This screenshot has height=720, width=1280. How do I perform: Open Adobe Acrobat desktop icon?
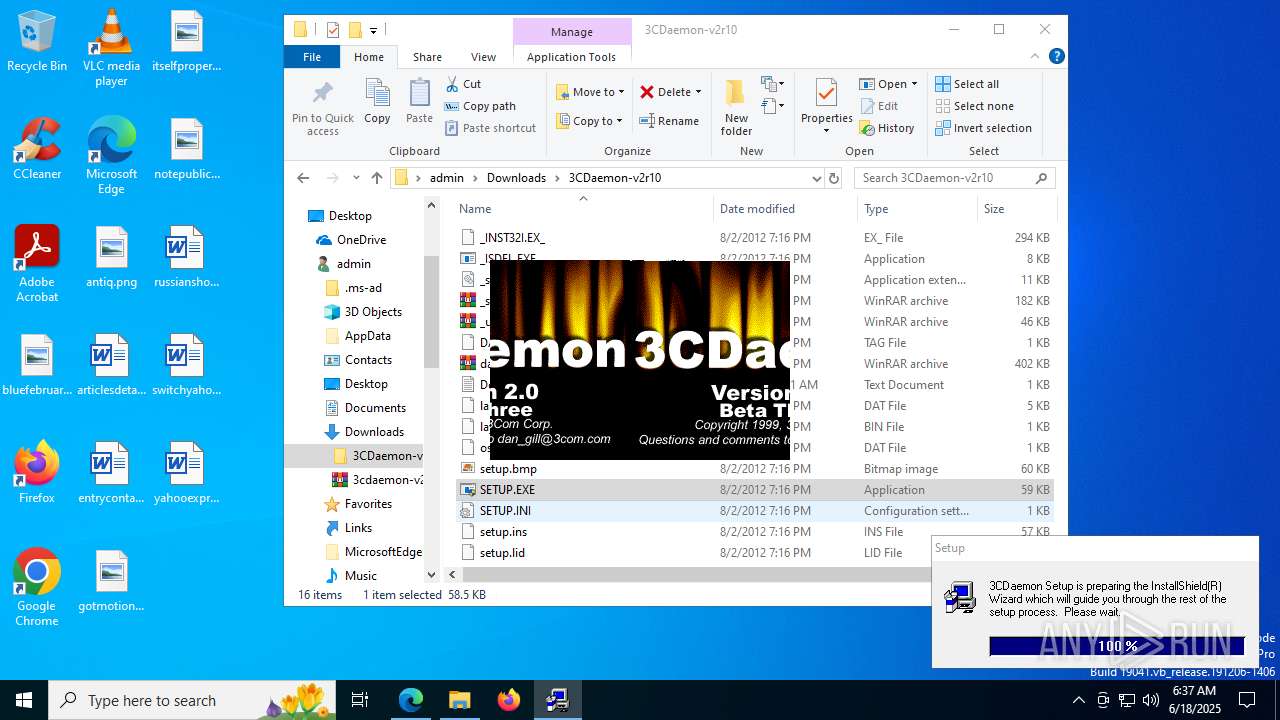click(x=37, y=264)
